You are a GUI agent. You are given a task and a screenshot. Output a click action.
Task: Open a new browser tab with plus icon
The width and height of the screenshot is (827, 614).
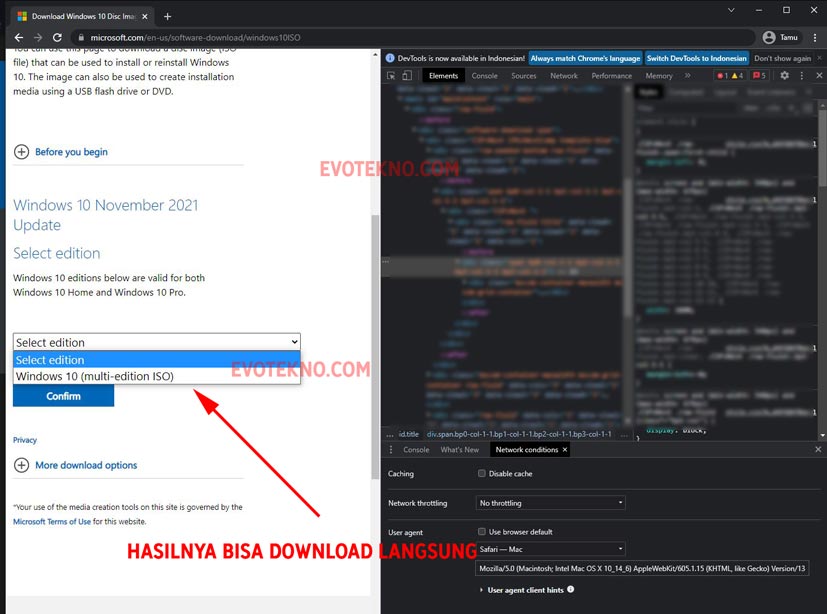click(x=167, y=16)
